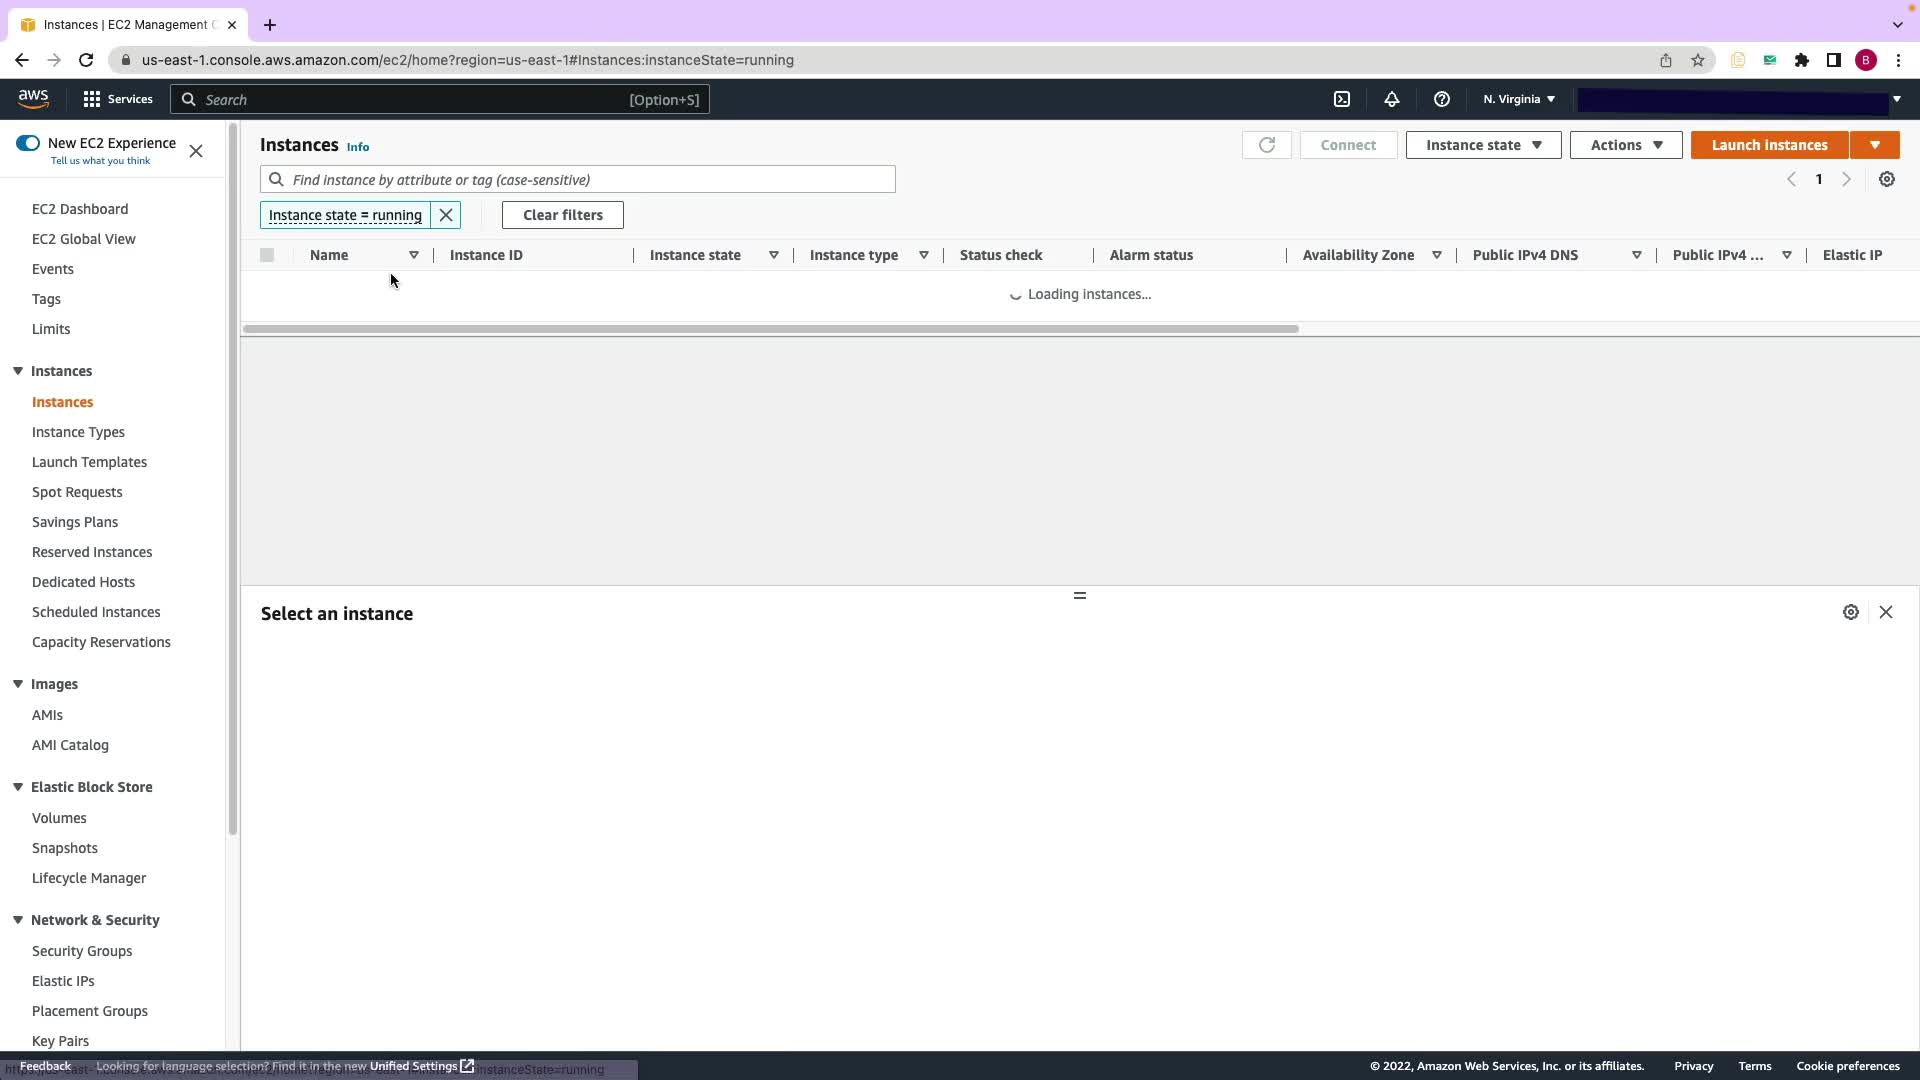1920x1080 pixels.
Task: Open details panel settings gear icon
Action: tap(1850, 612)
